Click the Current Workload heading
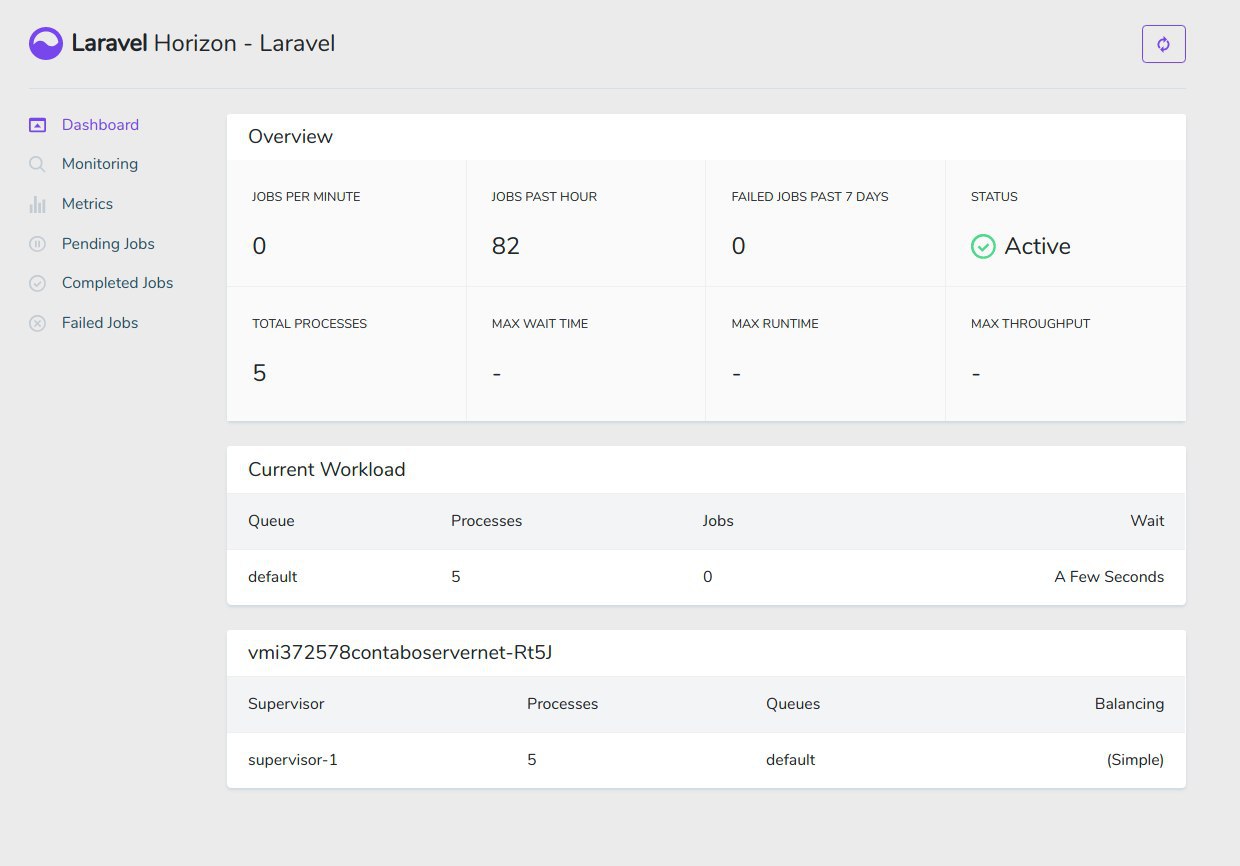The image size is (1240, 866). pos(327,470)
